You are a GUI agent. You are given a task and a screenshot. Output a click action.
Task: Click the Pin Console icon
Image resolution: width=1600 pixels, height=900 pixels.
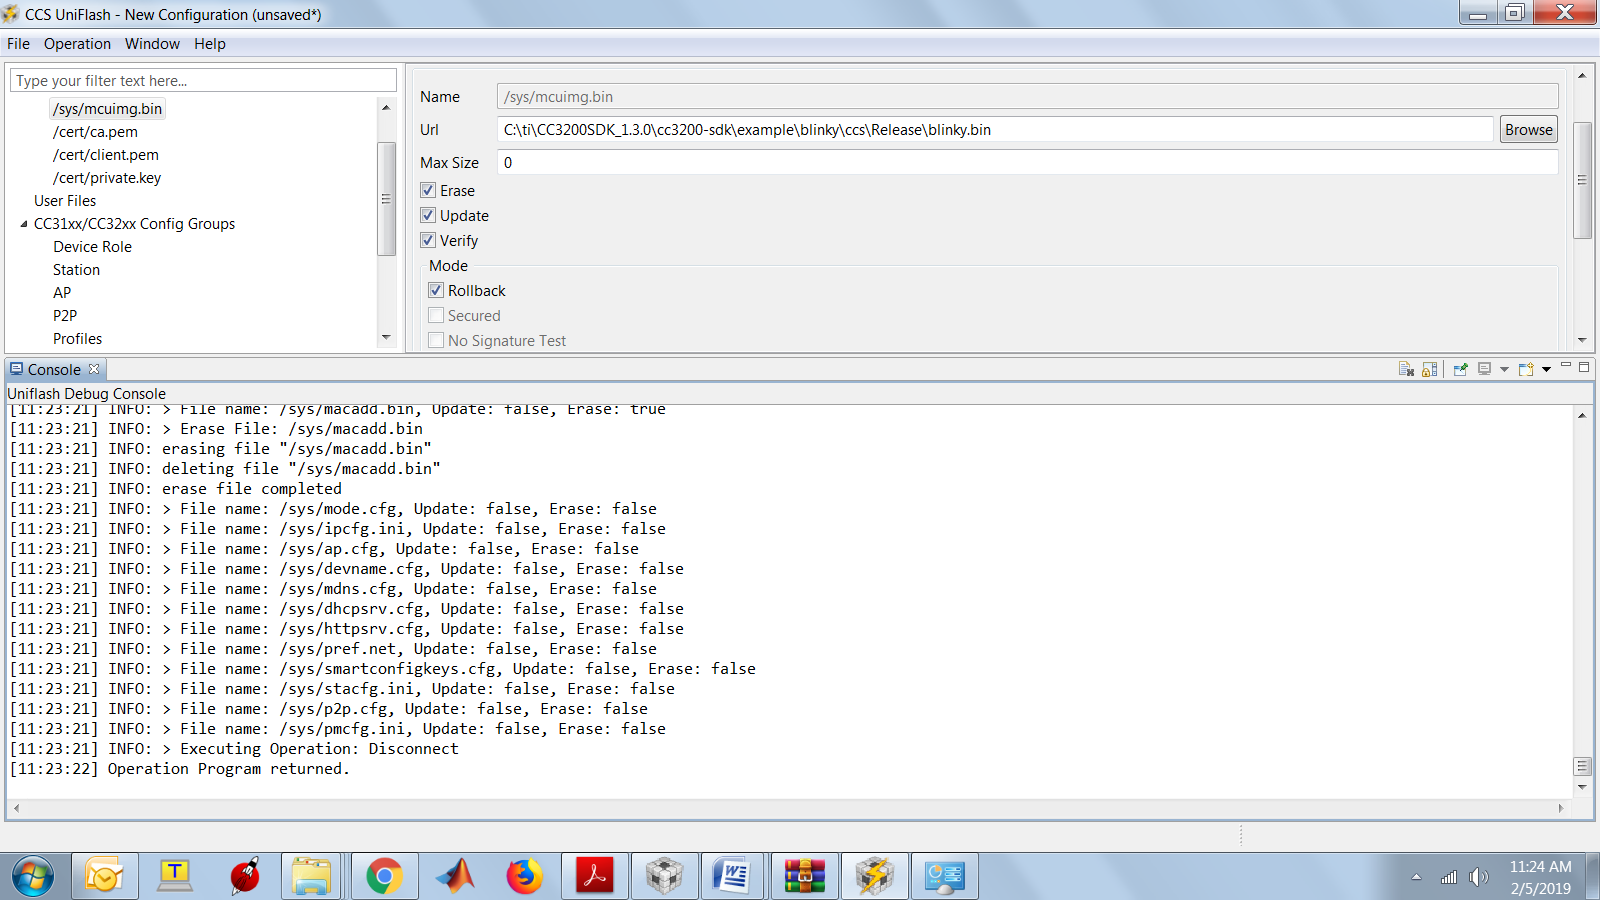click(1460, 369)
